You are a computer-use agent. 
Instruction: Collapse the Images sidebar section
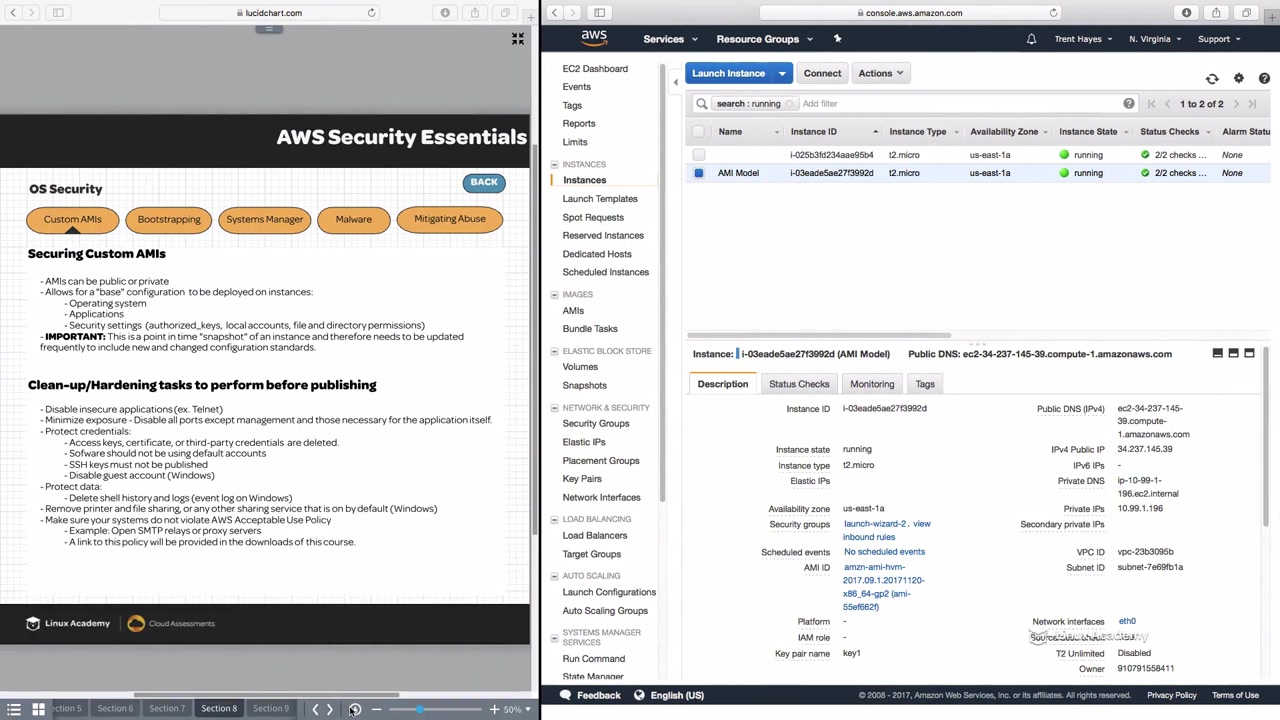click(x=554, y=295)
